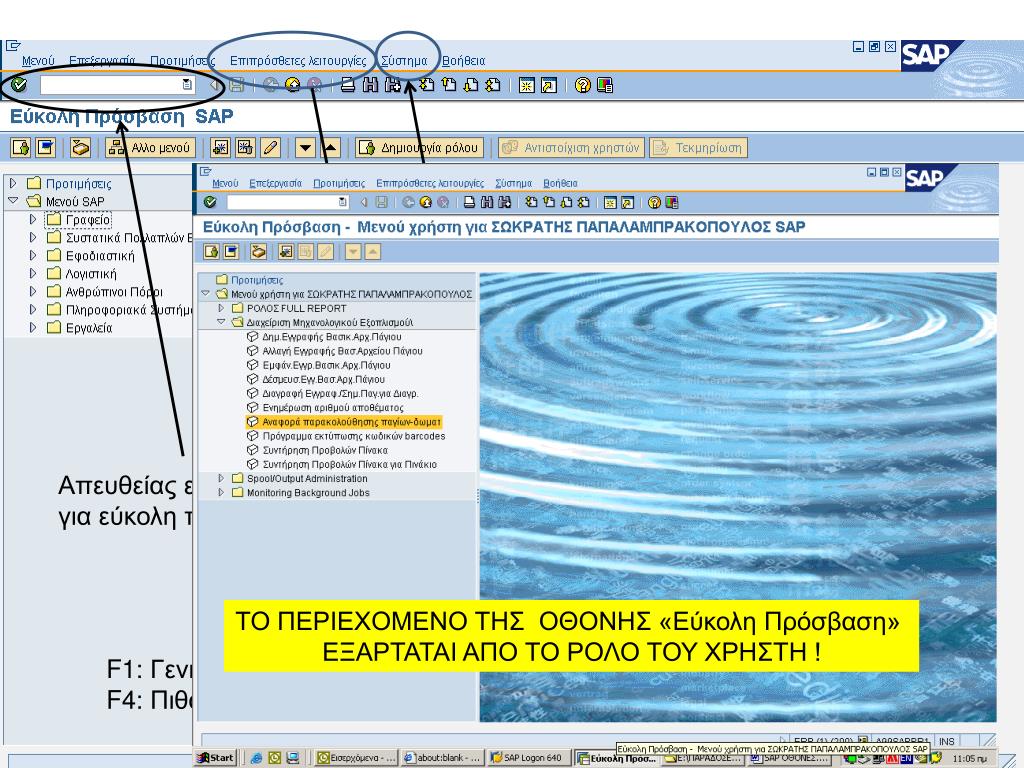Expand the Monitoring Background Jobs folder
The height and width of the screenshot is (768, 1024).
coord(221,492)
